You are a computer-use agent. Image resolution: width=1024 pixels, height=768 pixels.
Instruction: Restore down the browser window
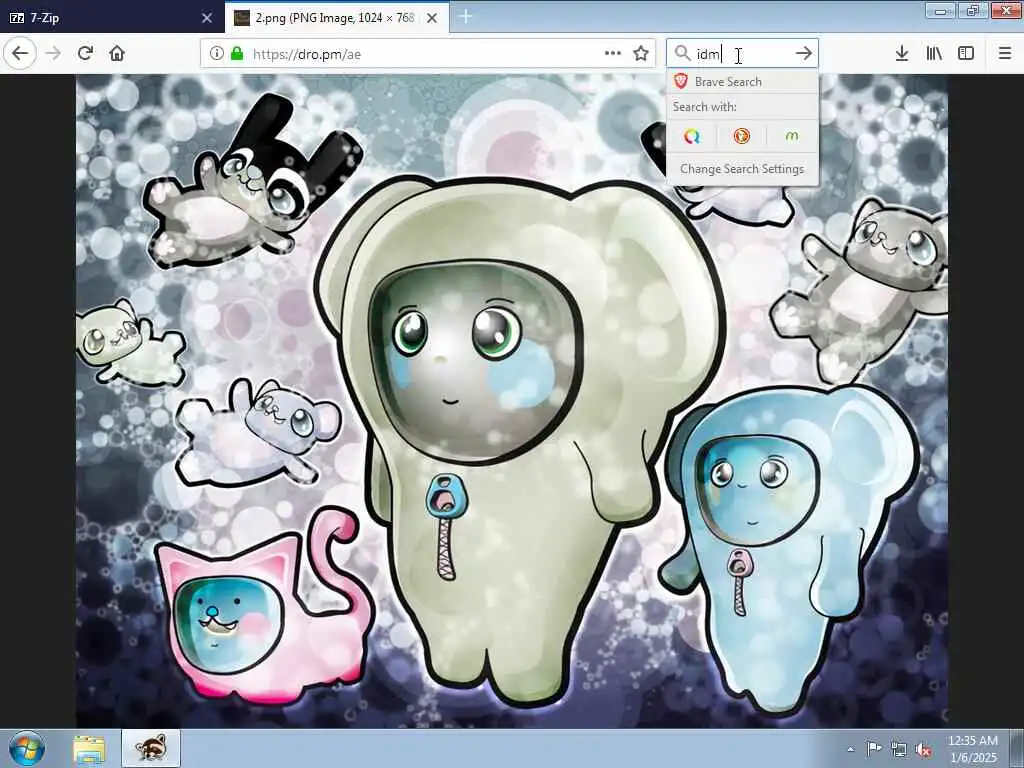coord(973,10)
